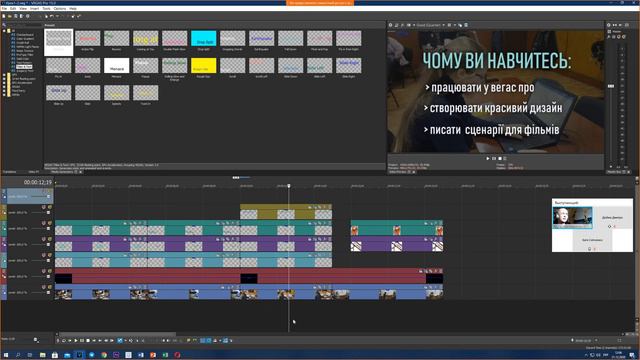The width and height of the screenshot is (640, 360).
Task: Open the Edit menu
Action: tap(13, 8)
